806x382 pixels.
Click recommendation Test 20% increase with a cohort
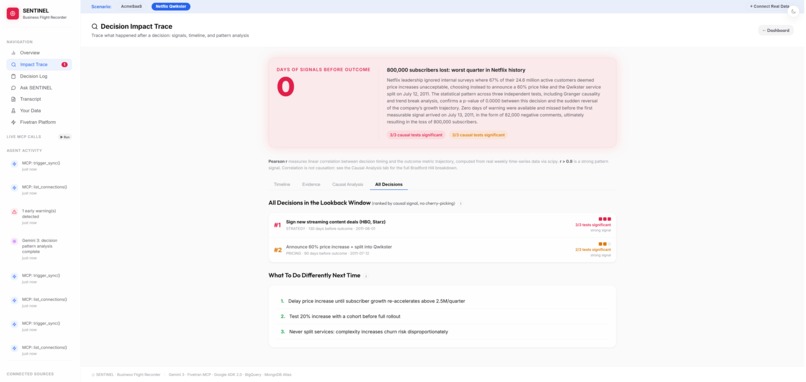[x=344, y=316]
